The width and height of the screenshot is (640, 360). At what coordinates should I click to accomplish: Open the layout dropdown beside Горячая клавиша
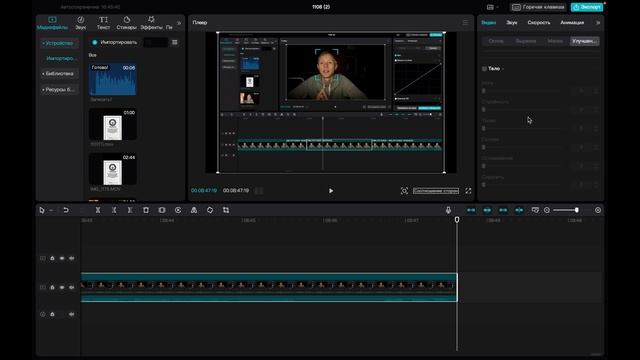coord(493,7)
